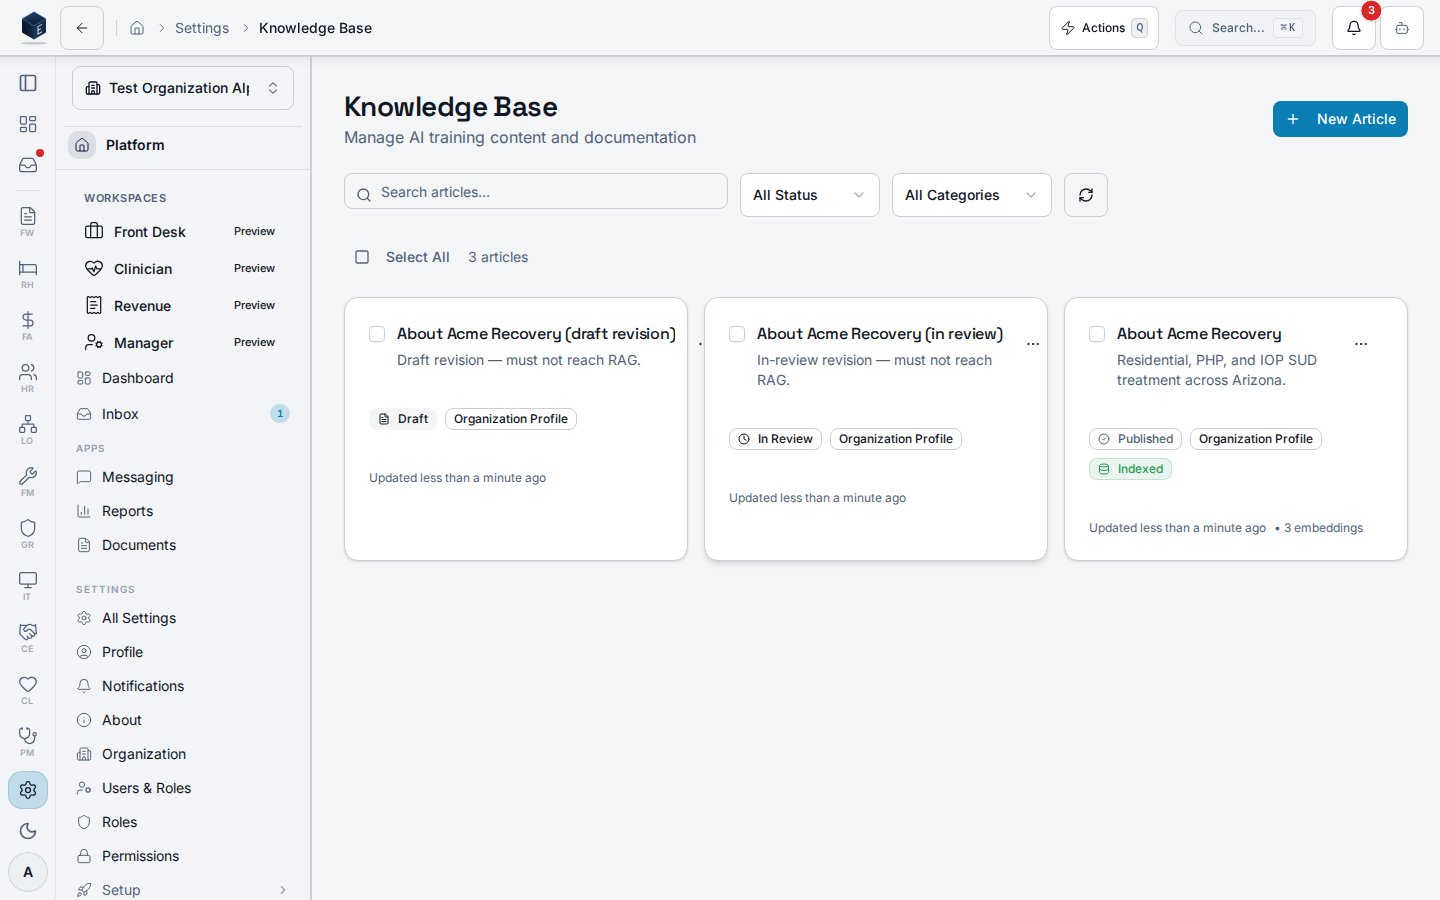
Task: Check the in review article checkbox
Action: pos(737,334)
